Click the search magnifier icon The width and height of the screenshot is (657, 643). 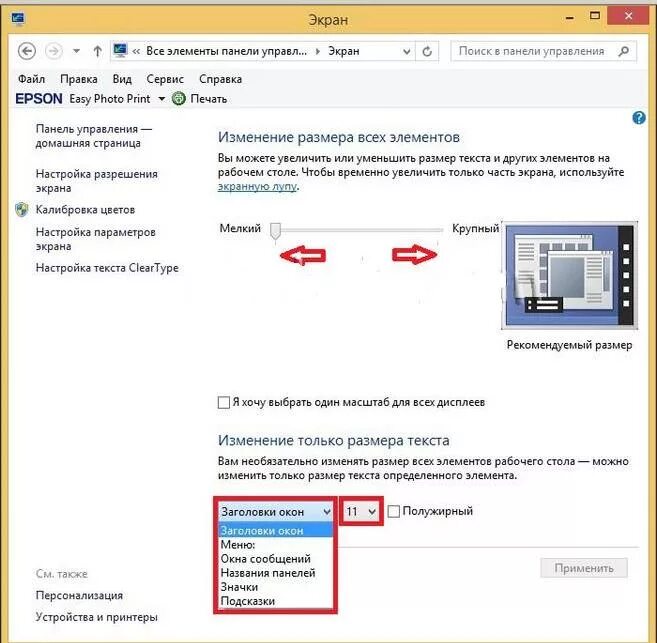click(623, 51)
